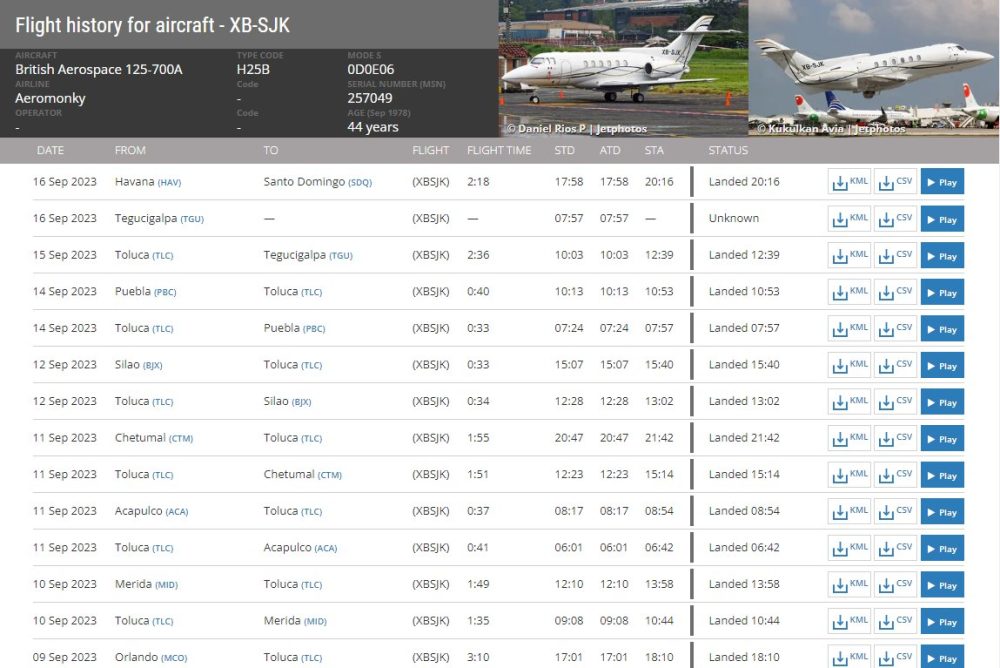Click the Kukulkan Avia Jetphotos credit
1000x668 pixels.
click(831, 129)
